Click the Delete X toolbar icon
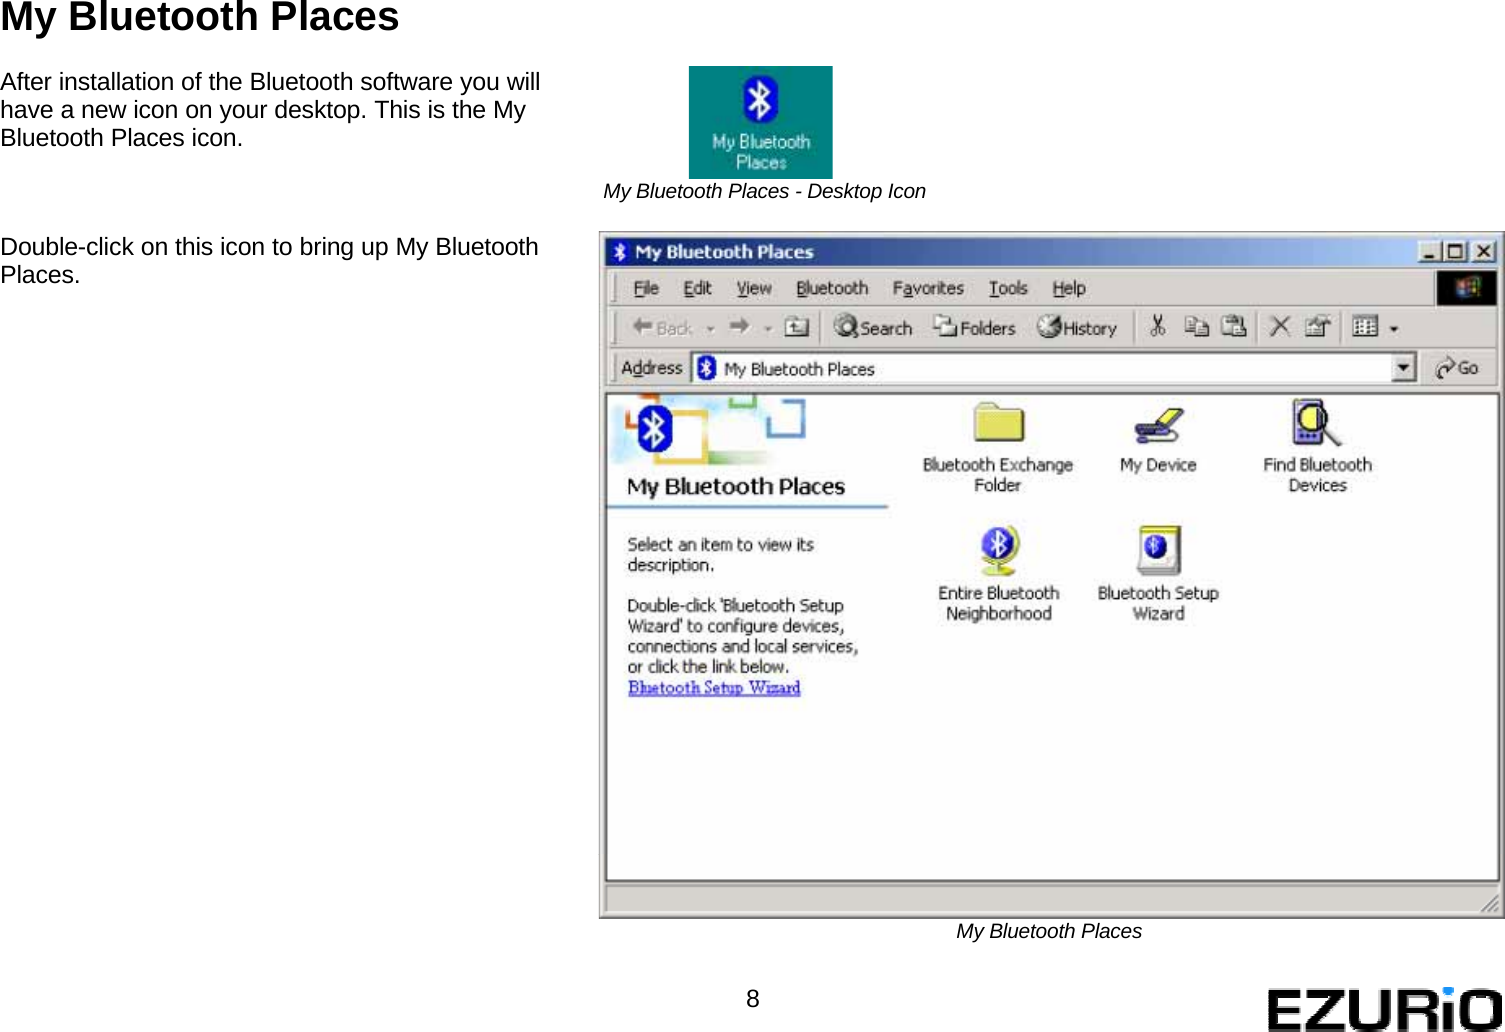Viewport: 1505px width, 1032px height. [1279, 326]
